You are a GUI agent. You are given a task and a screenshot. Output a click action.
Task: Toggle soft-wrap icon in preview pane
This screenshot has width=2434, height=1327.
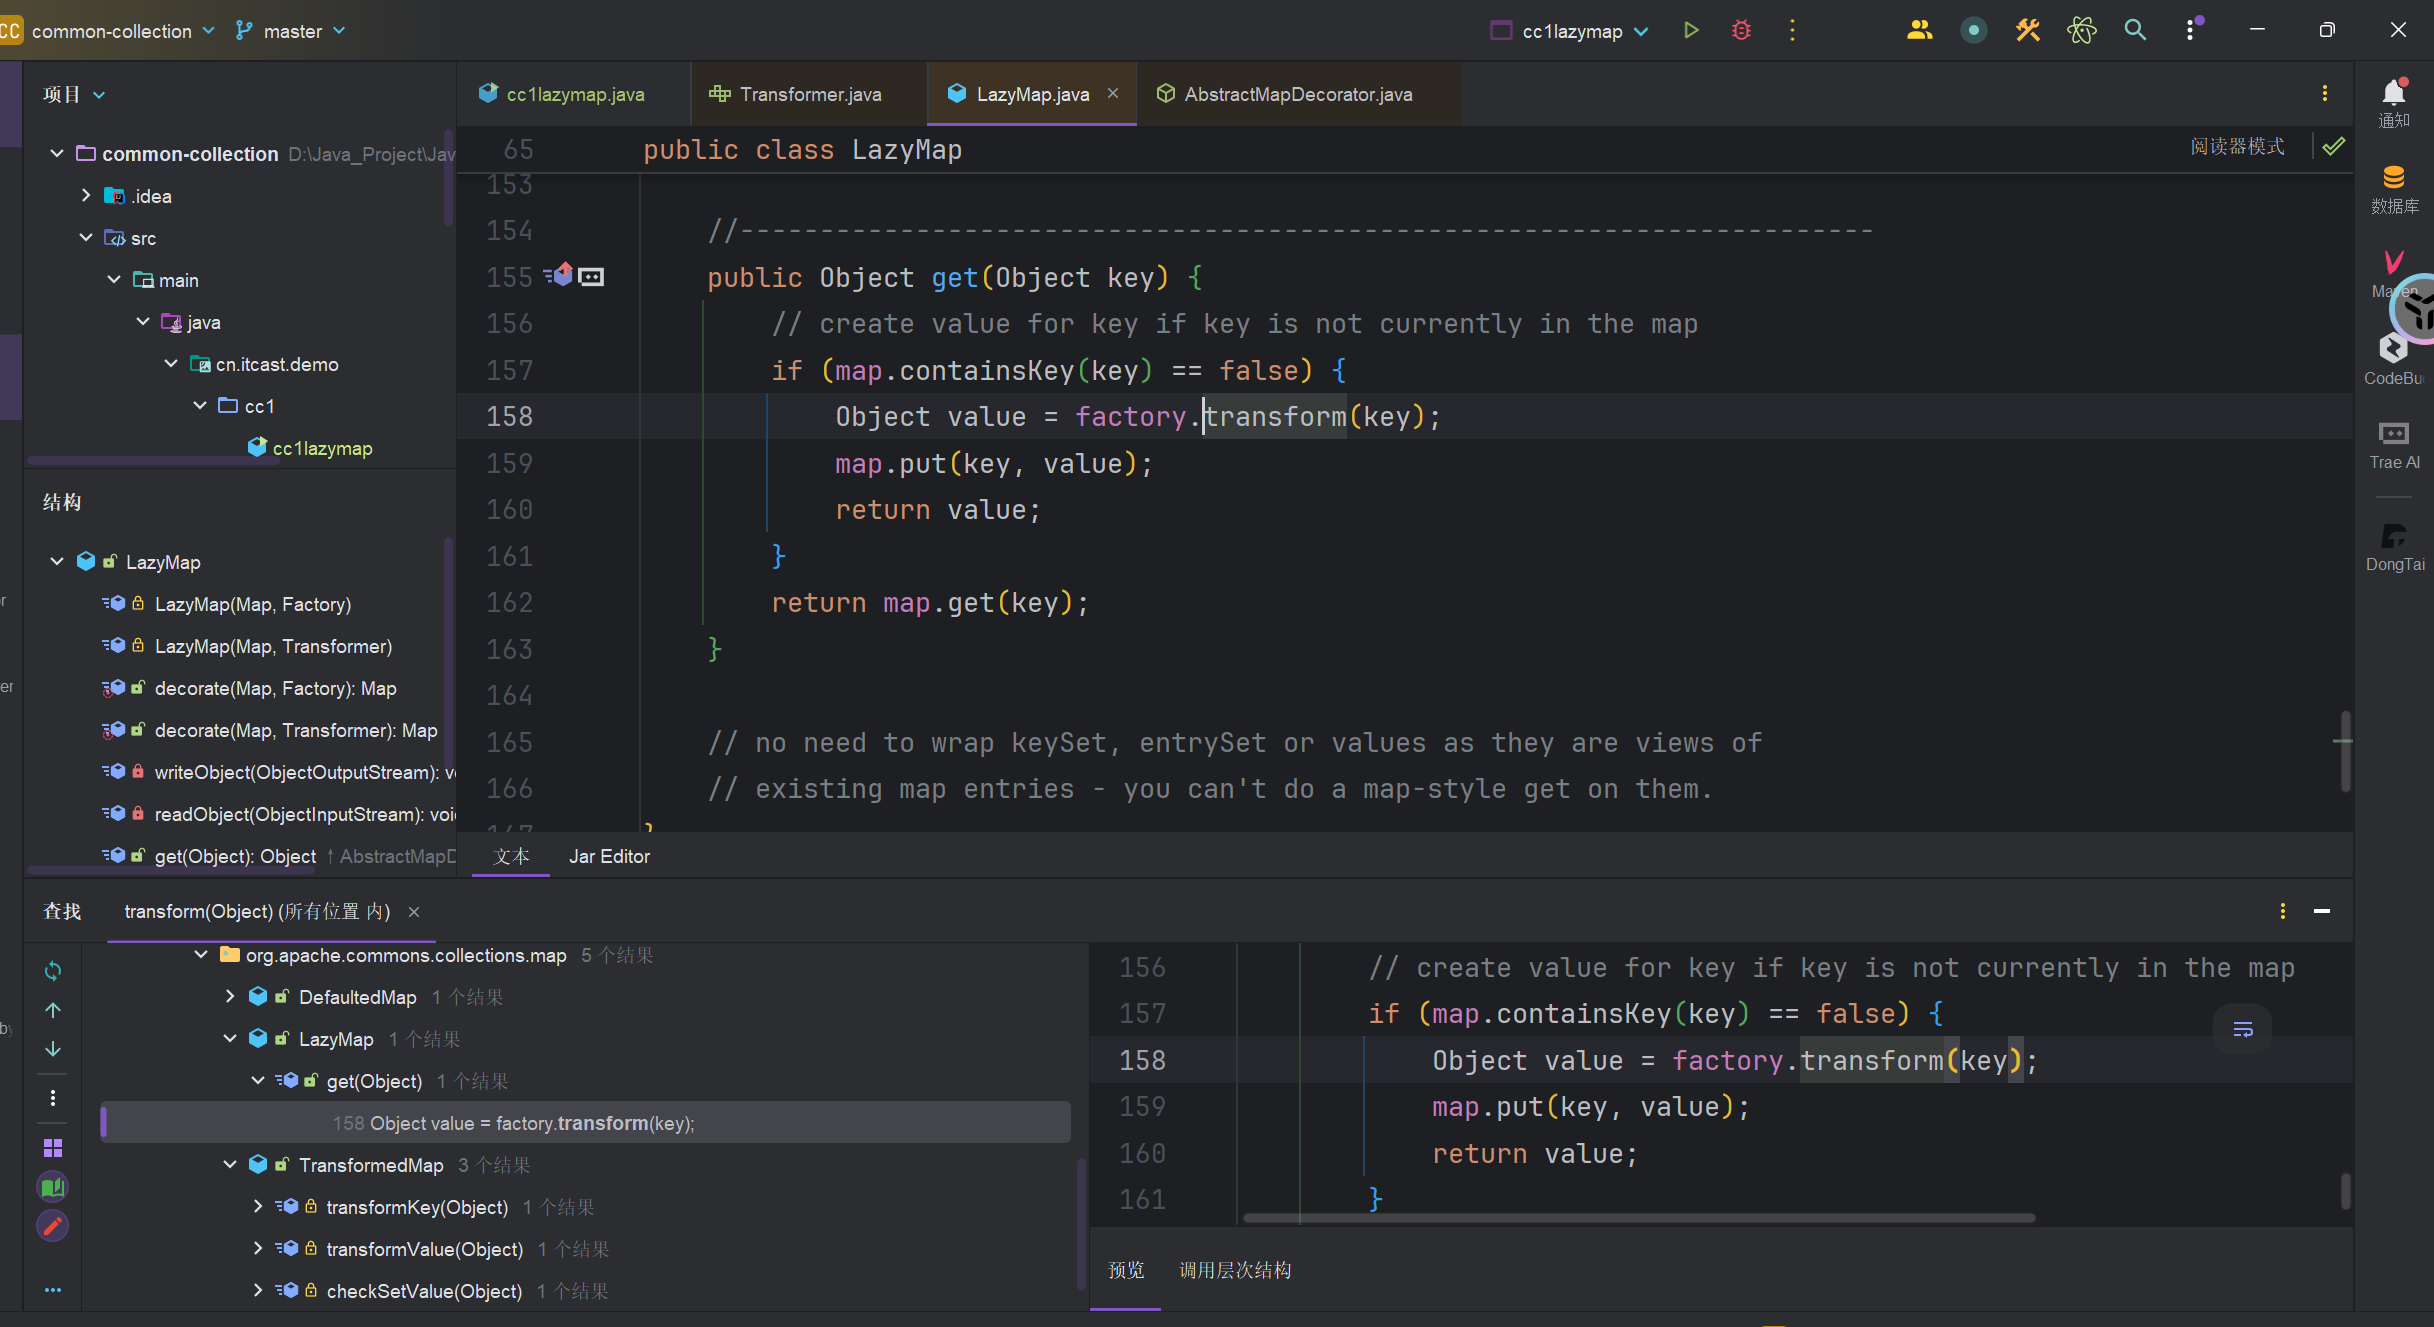2243,1029
